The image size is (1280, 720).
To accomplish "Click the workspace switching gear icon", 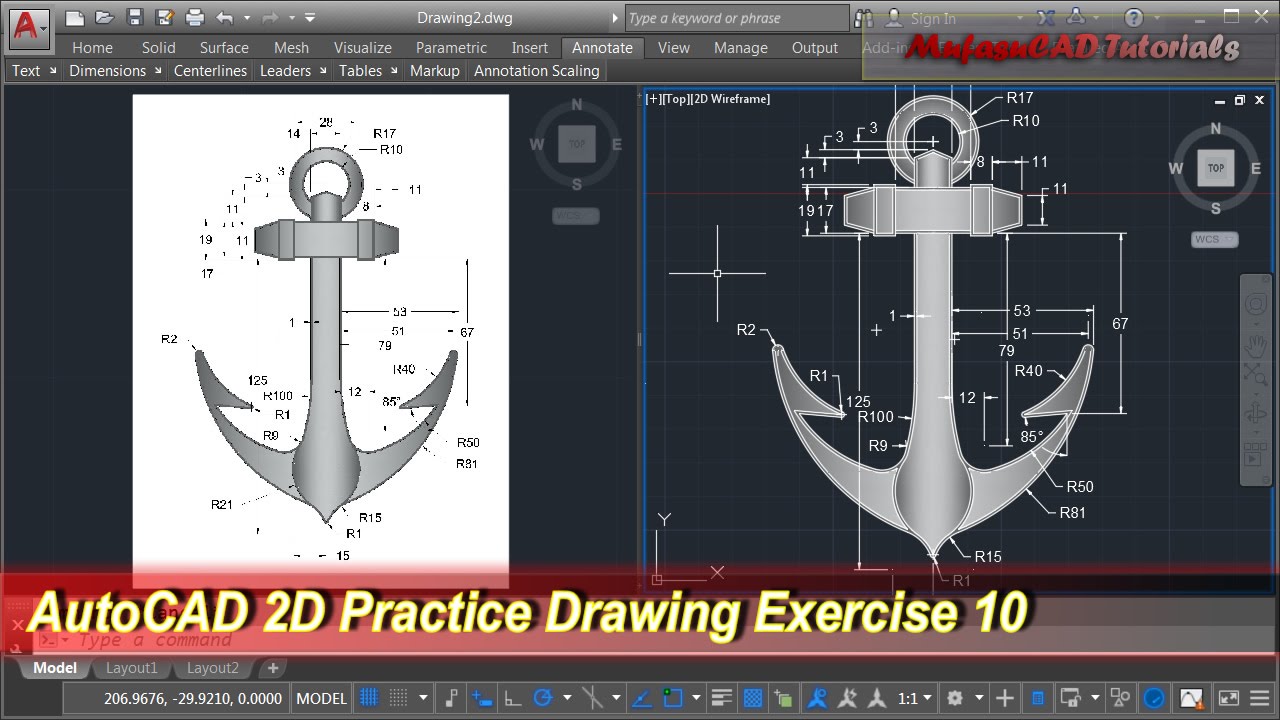I will point(955,697).
